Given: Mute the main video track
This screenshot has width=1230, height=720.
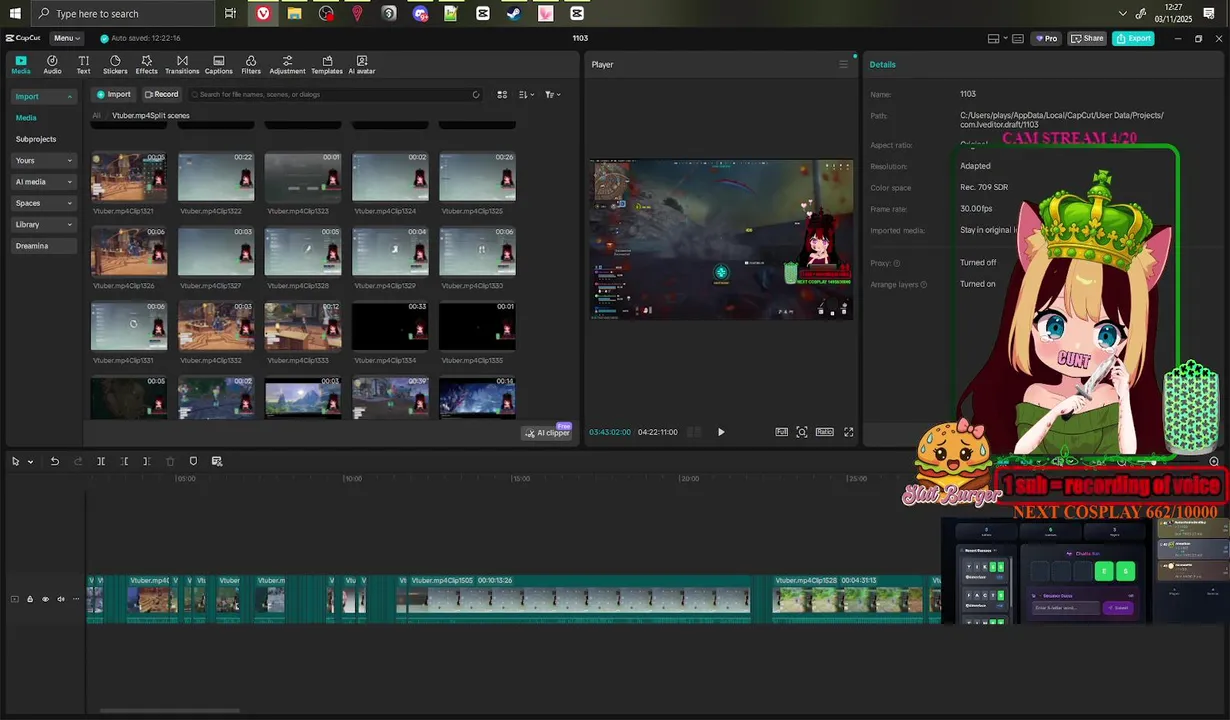Looking at the screenshot, I should pyautogui.click(x=61, y=599).
